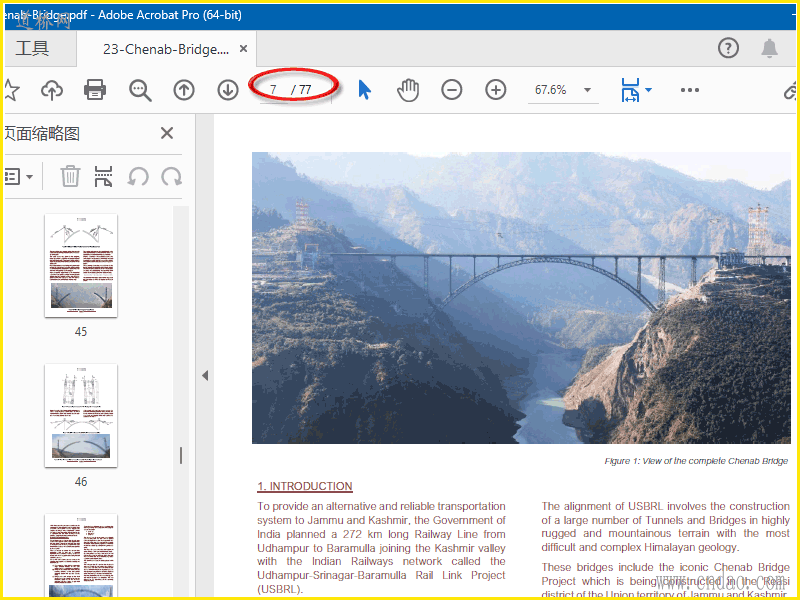Select the arrow selection tool

pos(364,90)
